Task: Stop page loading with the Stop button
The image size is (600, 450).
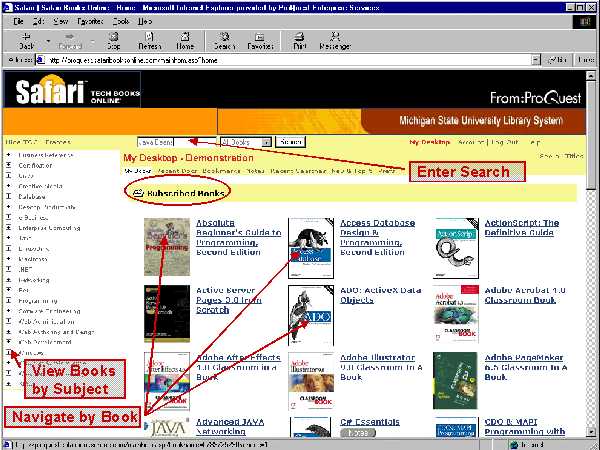Action: (x=113, y=41)
